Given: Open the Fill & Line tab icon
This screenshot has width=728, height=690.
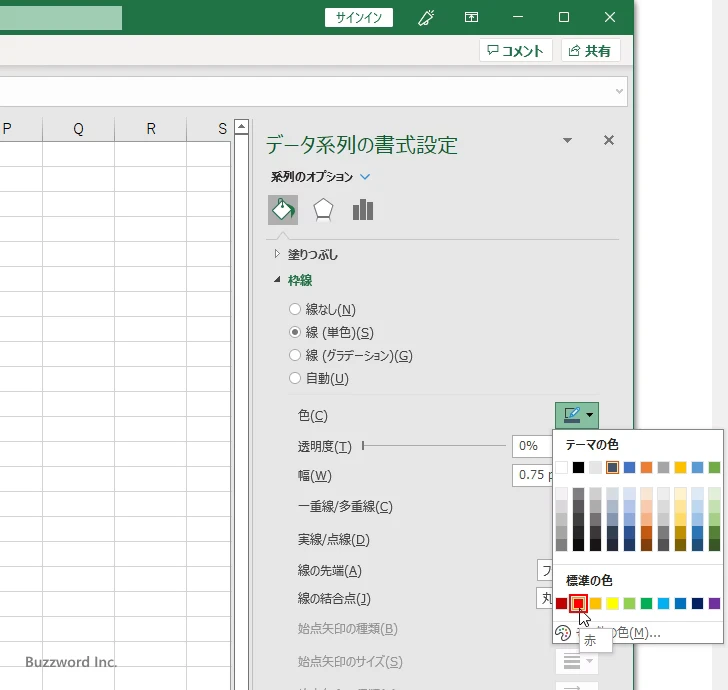Looking at the screenshot, I should point(283,210).
